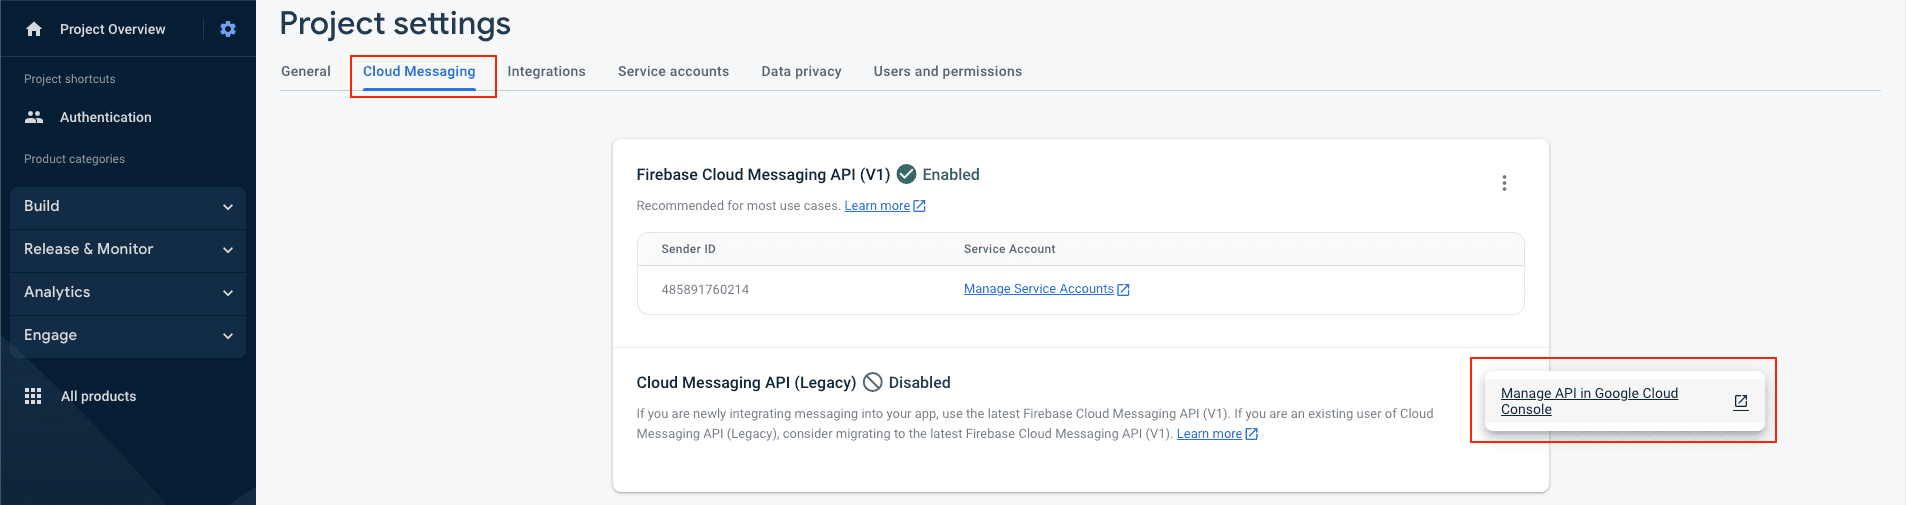Expand the Engage section chevron
This screenshot has height=505, width=1906.
tap(228, 336)
